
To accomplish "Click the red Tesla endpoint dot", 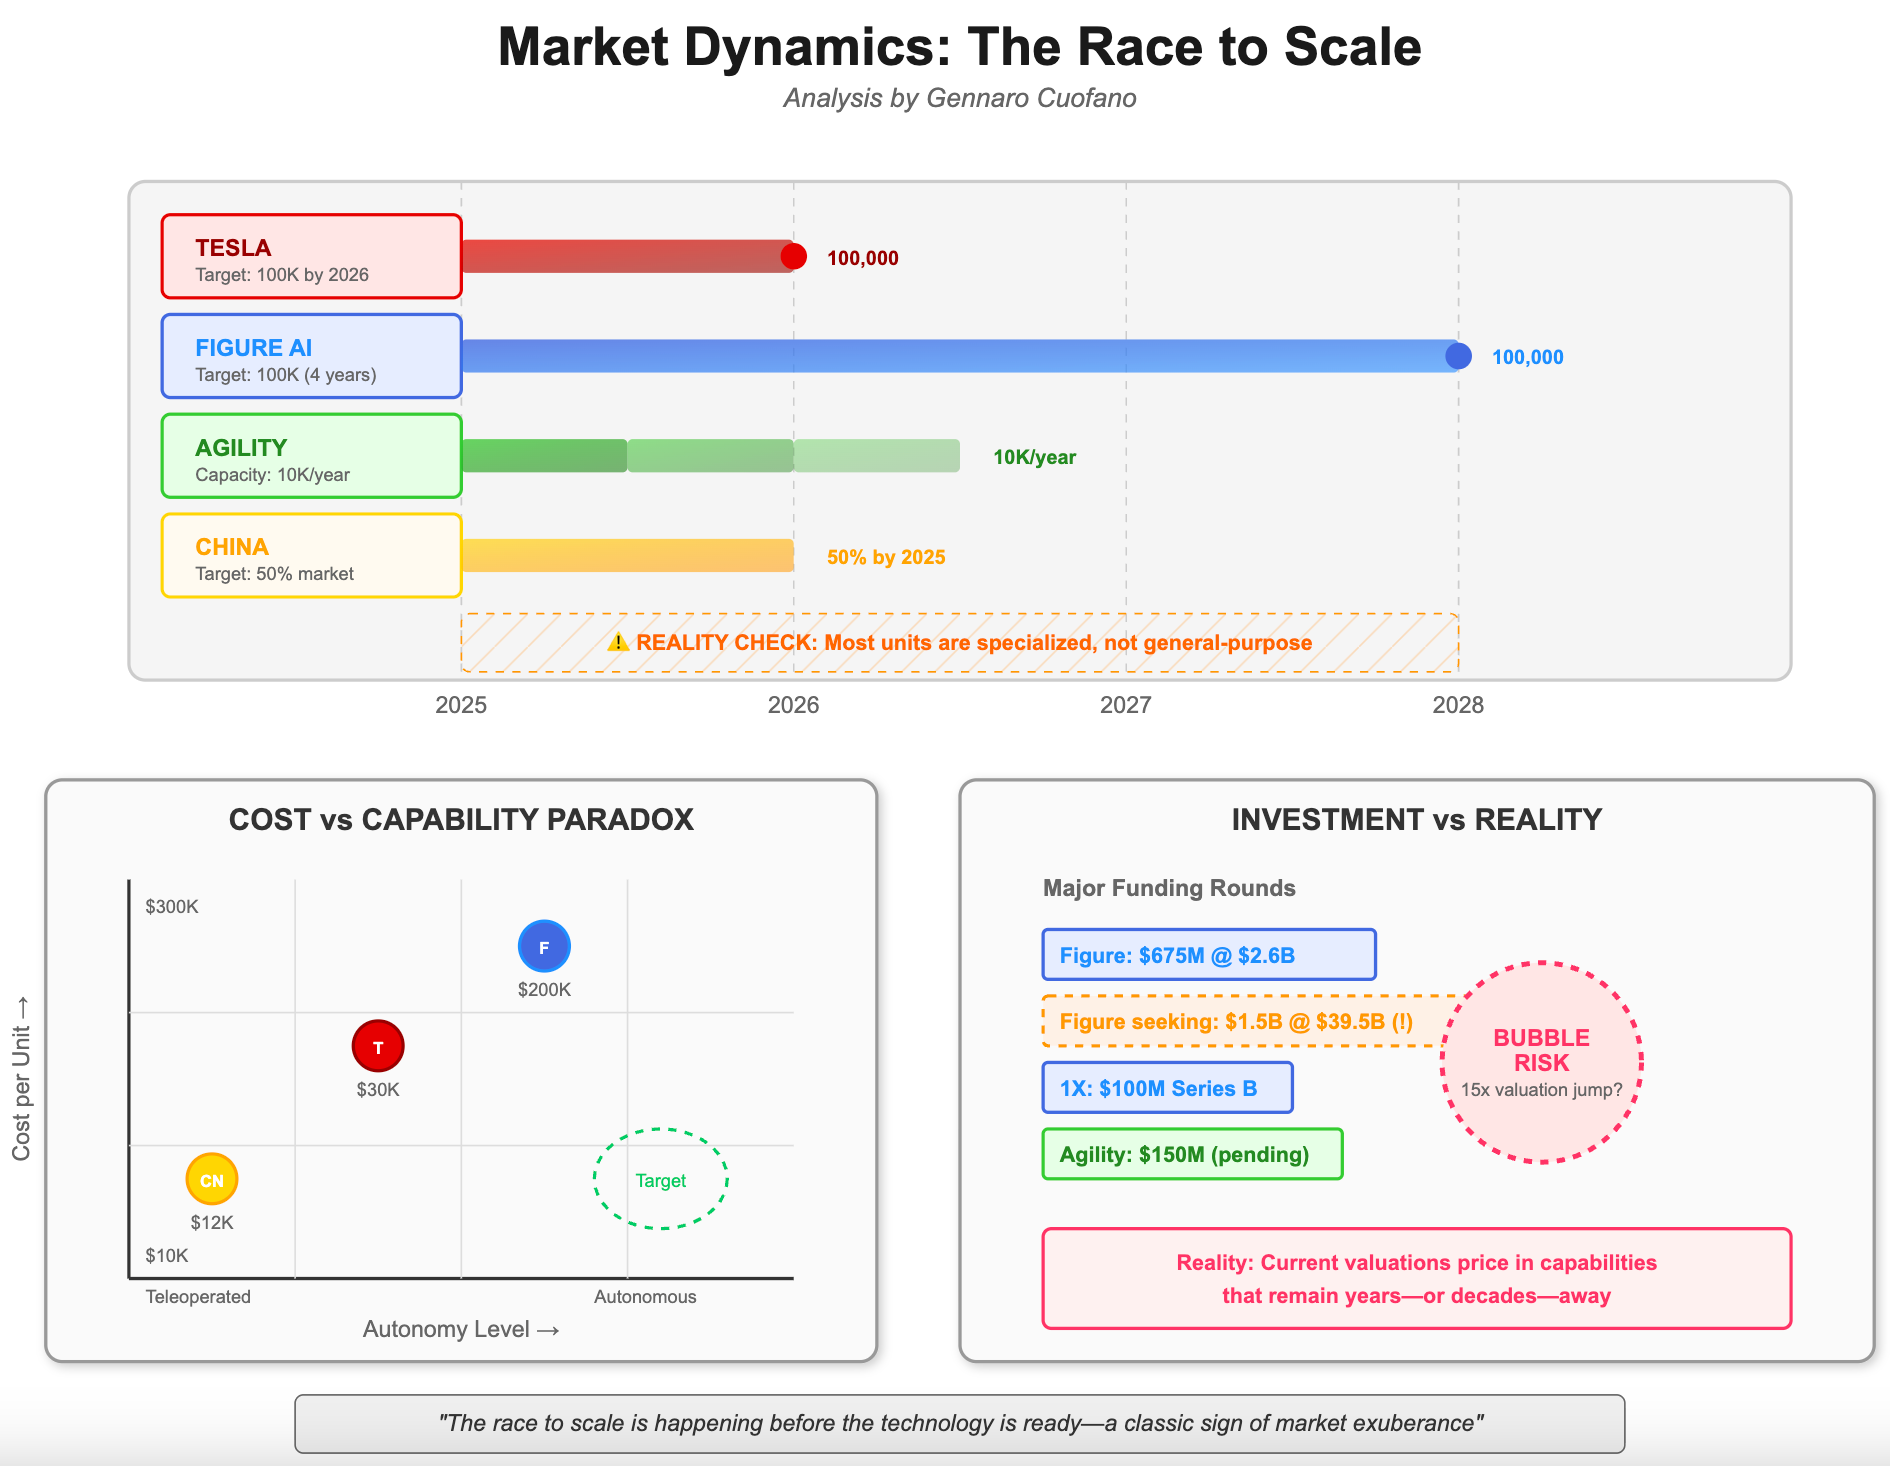I will pyautogui.click(x=794, y=257).
